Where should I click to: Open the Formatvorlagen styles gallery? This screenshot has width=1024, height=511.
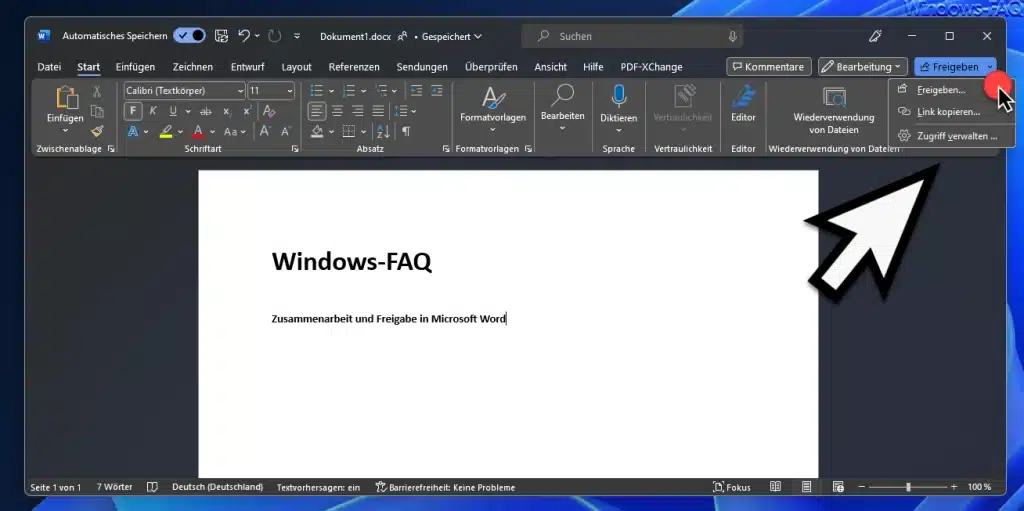[492, 108]
